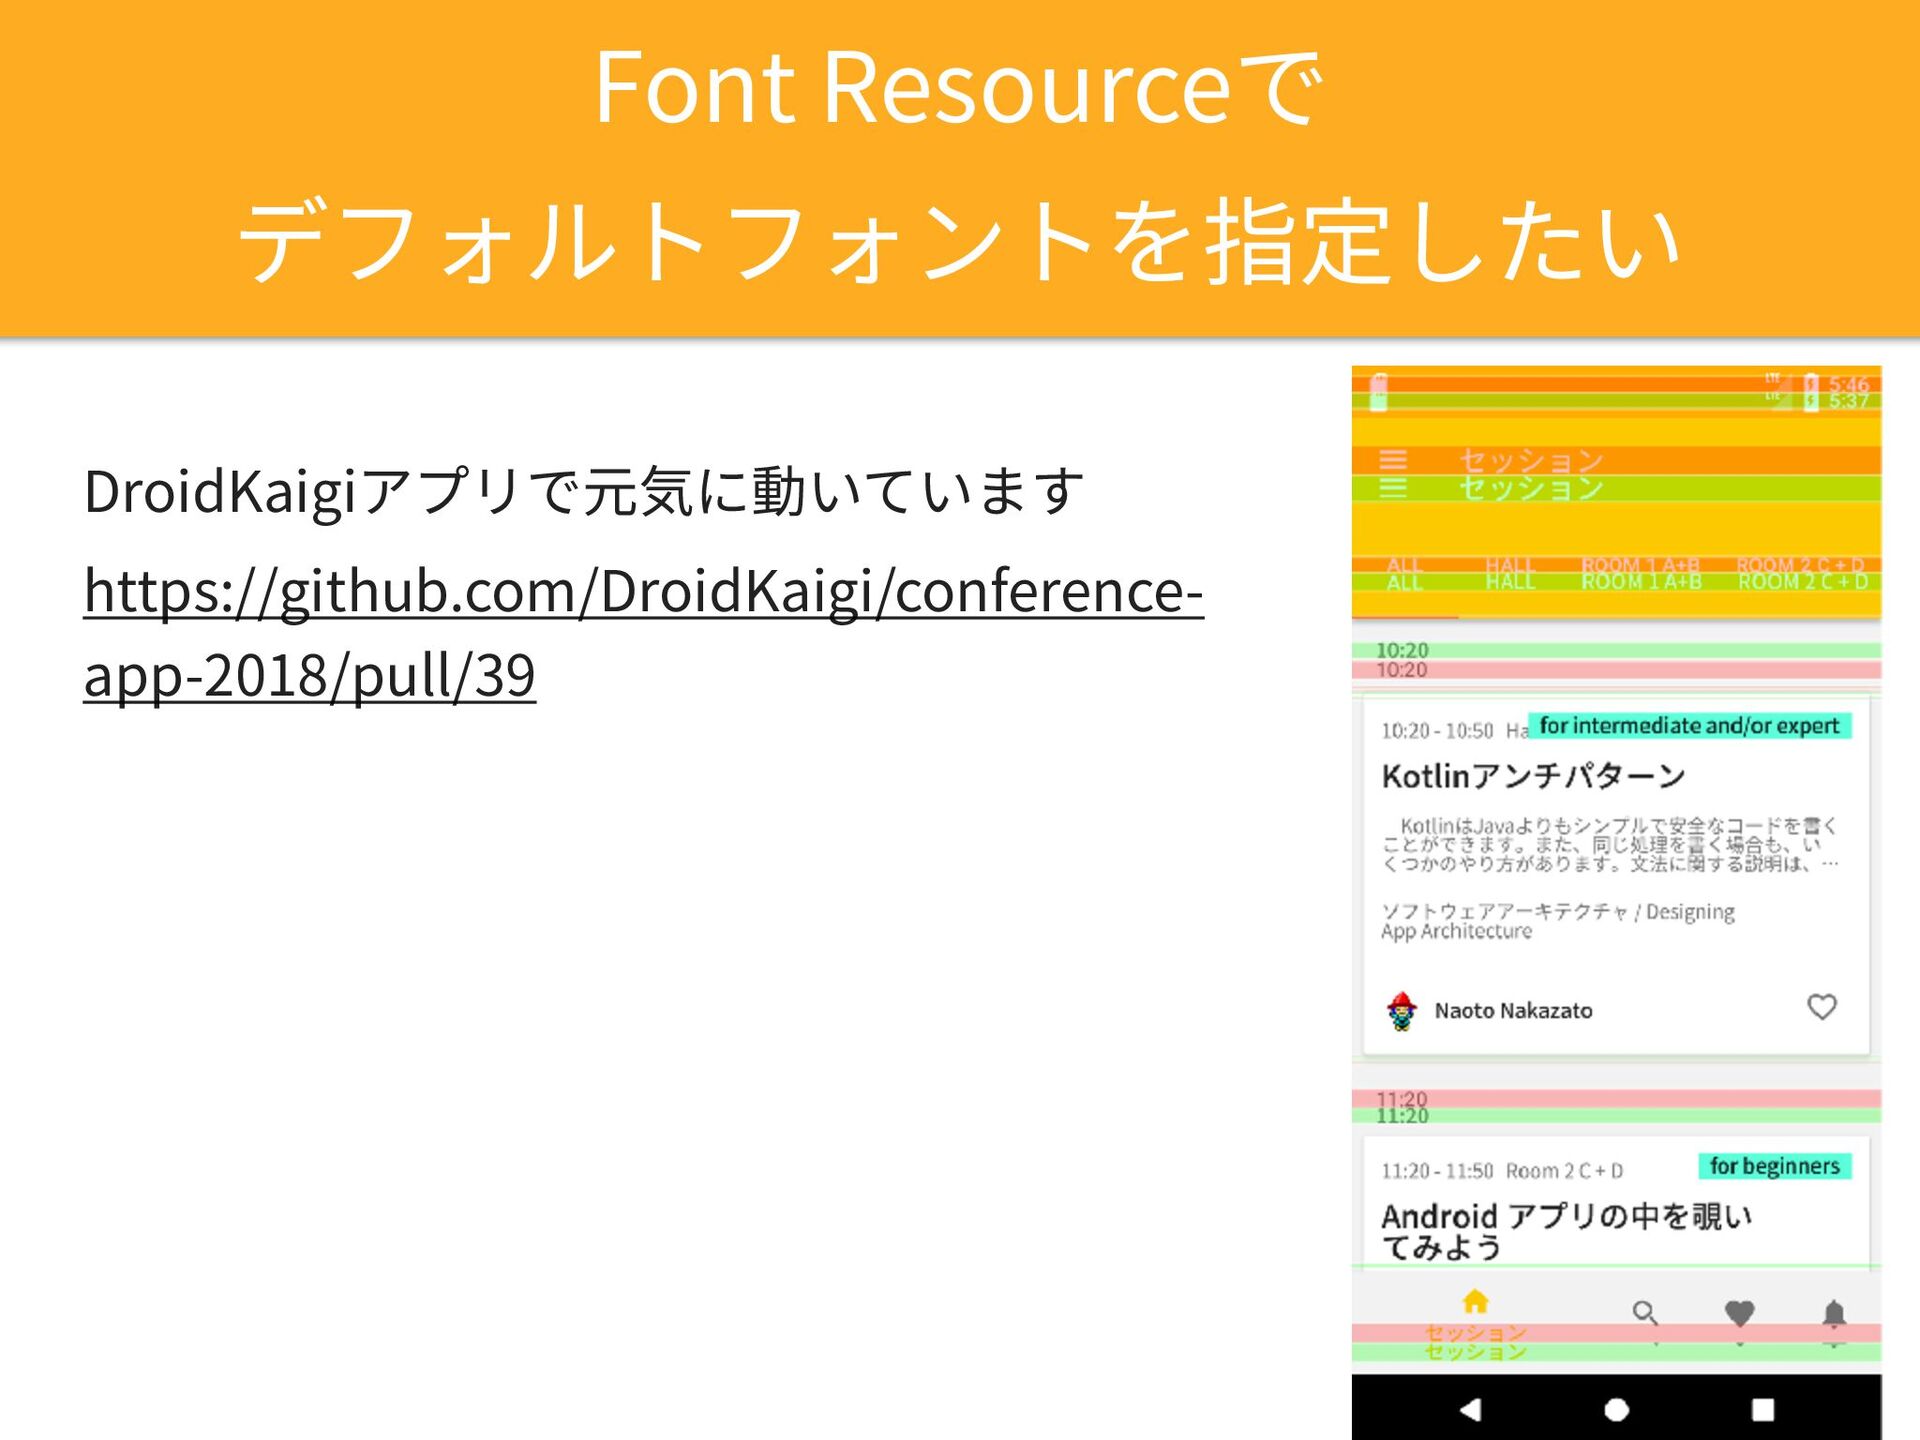The height and width of the screenshot is (1440, 1920).
Task: Click the 11:20 time header
Action: [1402, 1107]
